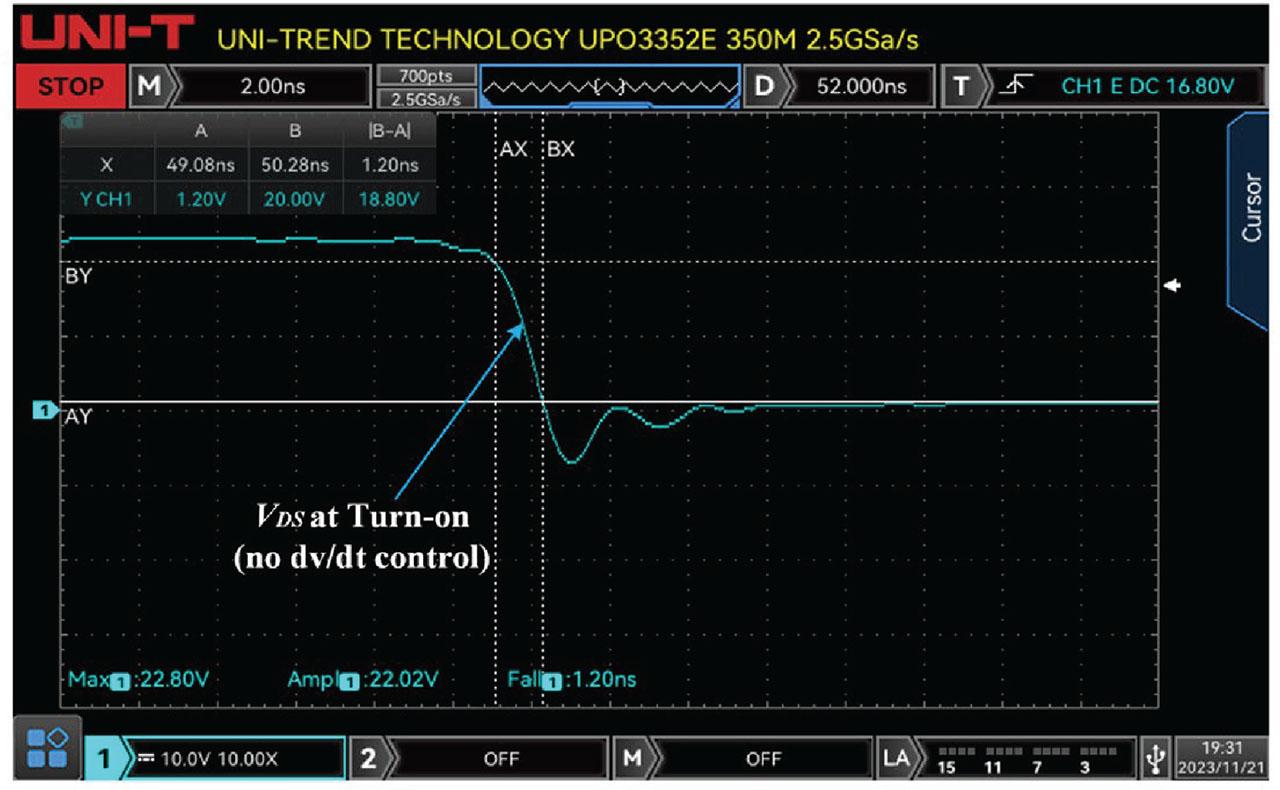Click the 700pts memory depth button
Screen dimensions: 1280x790
click(x=425, y=75)
